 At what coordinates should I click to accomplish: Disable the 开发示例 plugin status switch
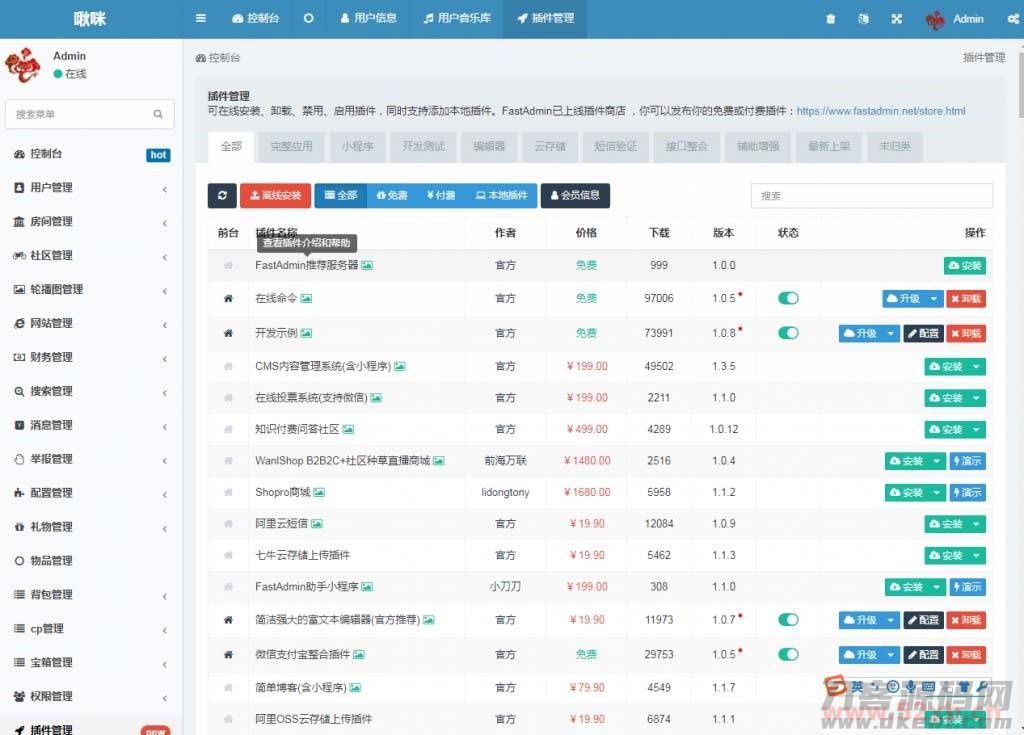(788, 333)
